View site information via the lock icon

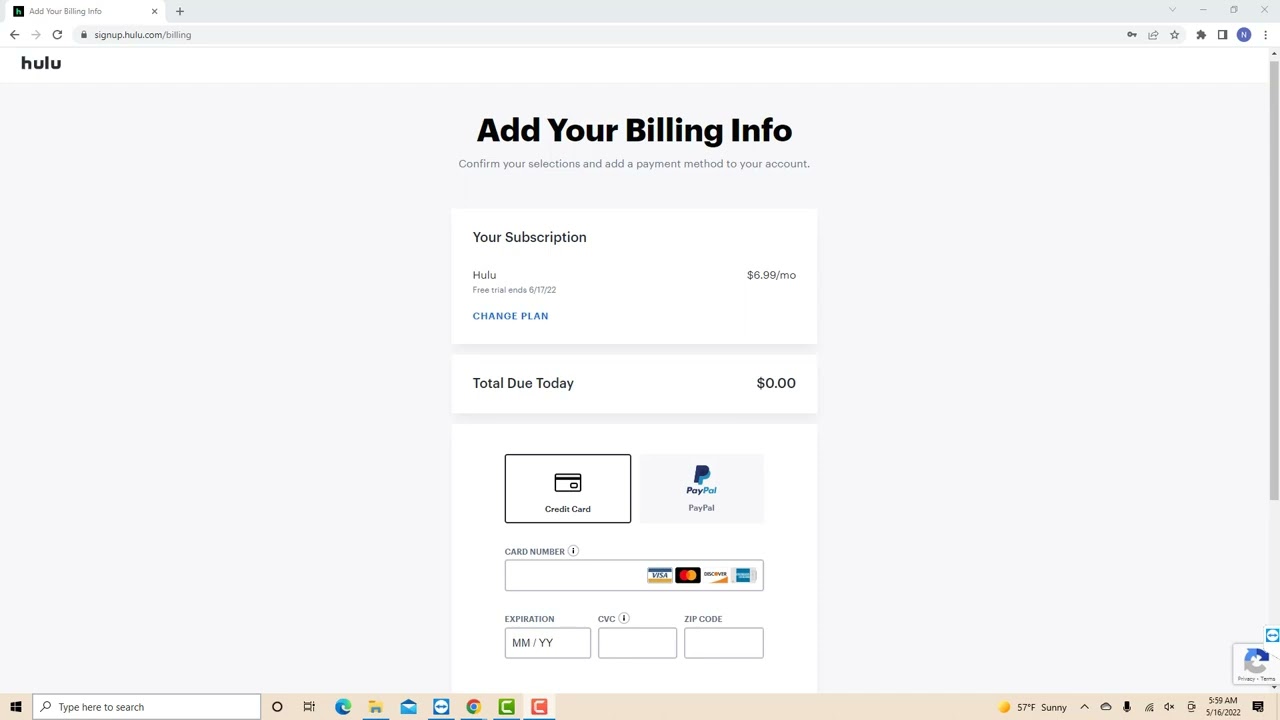(85, 35)
